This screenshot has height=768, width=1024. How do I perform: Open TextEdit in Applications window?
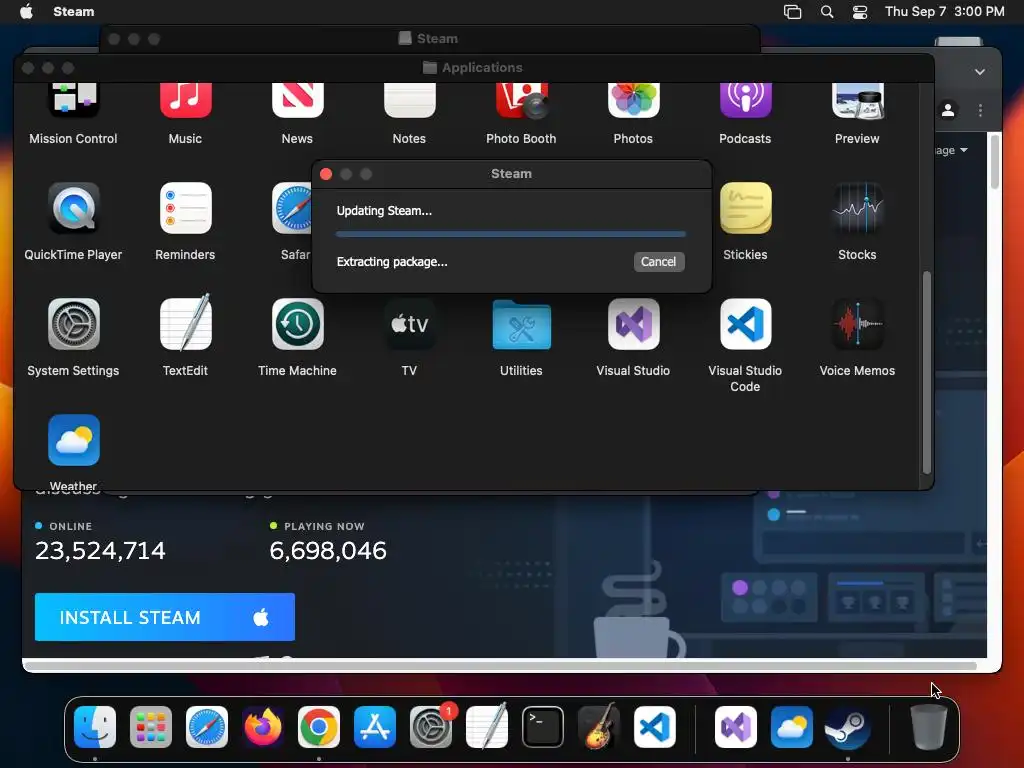coord(185,324)
